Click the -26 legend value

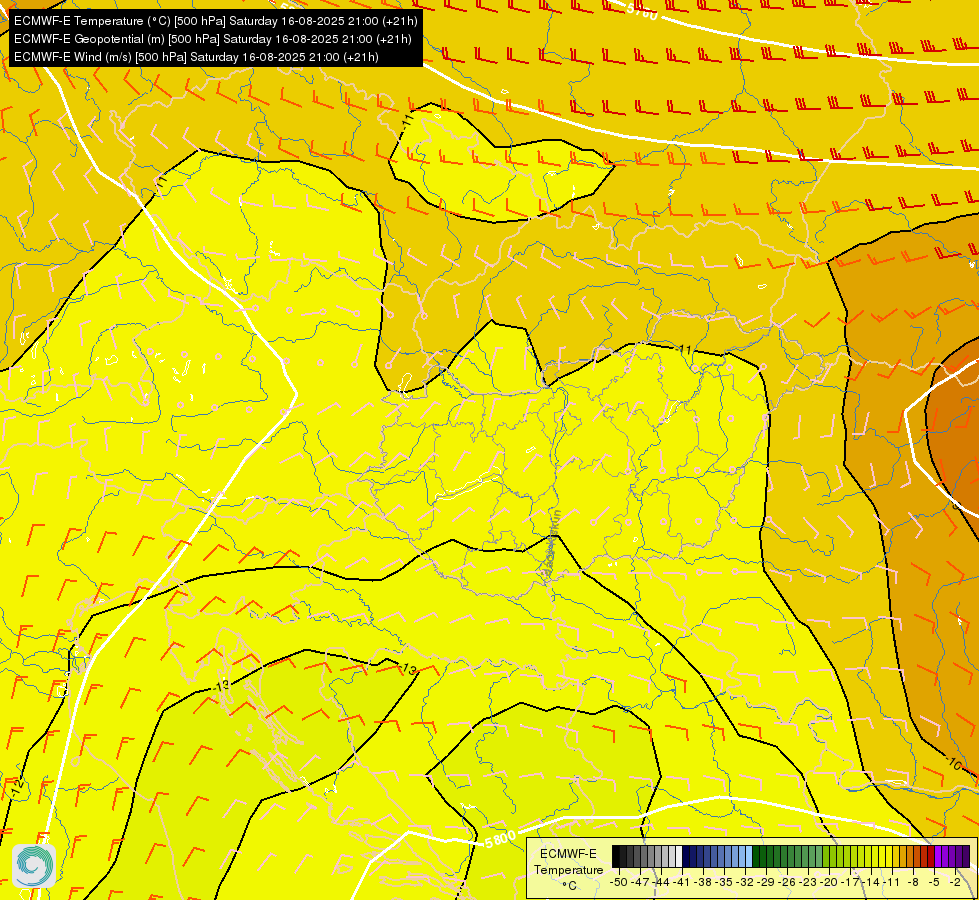787,882
